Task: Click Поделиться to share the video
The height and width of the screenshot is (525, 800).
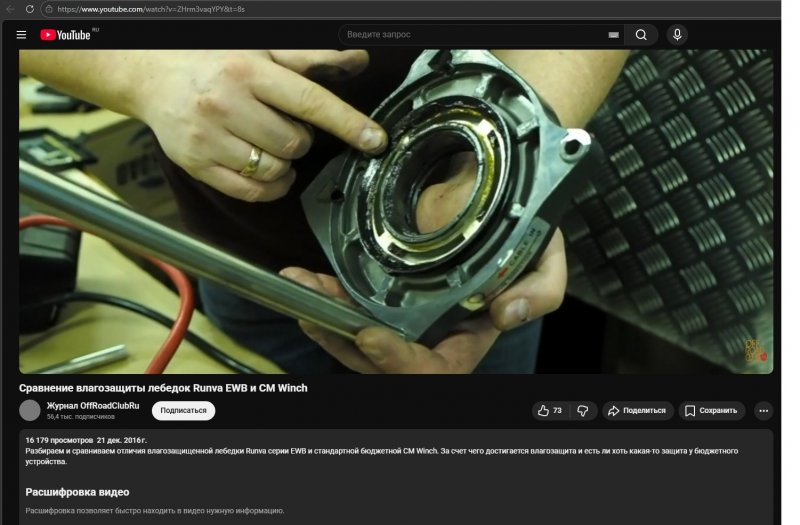Action: (x=637, y=410)
